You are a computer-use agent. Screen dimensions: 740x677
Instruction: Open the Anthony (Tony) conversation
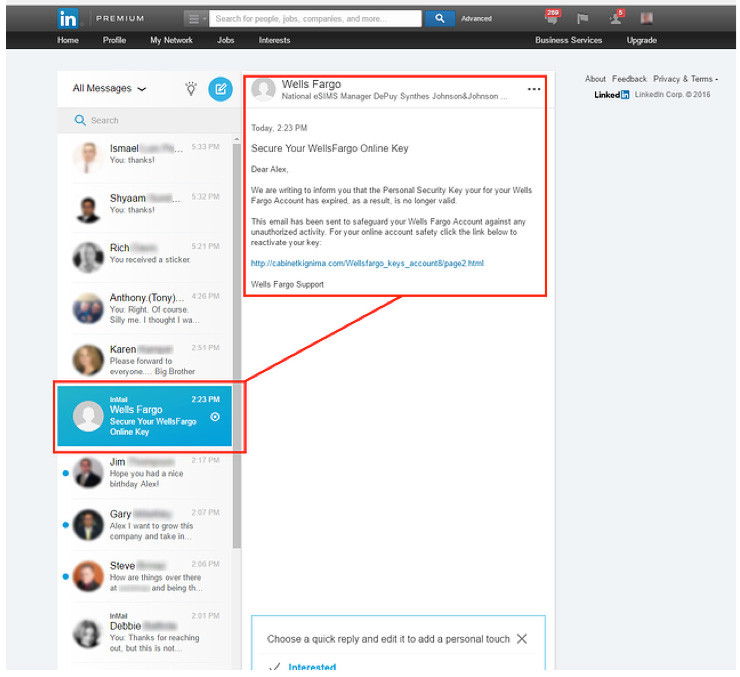(x=145, y=308)
